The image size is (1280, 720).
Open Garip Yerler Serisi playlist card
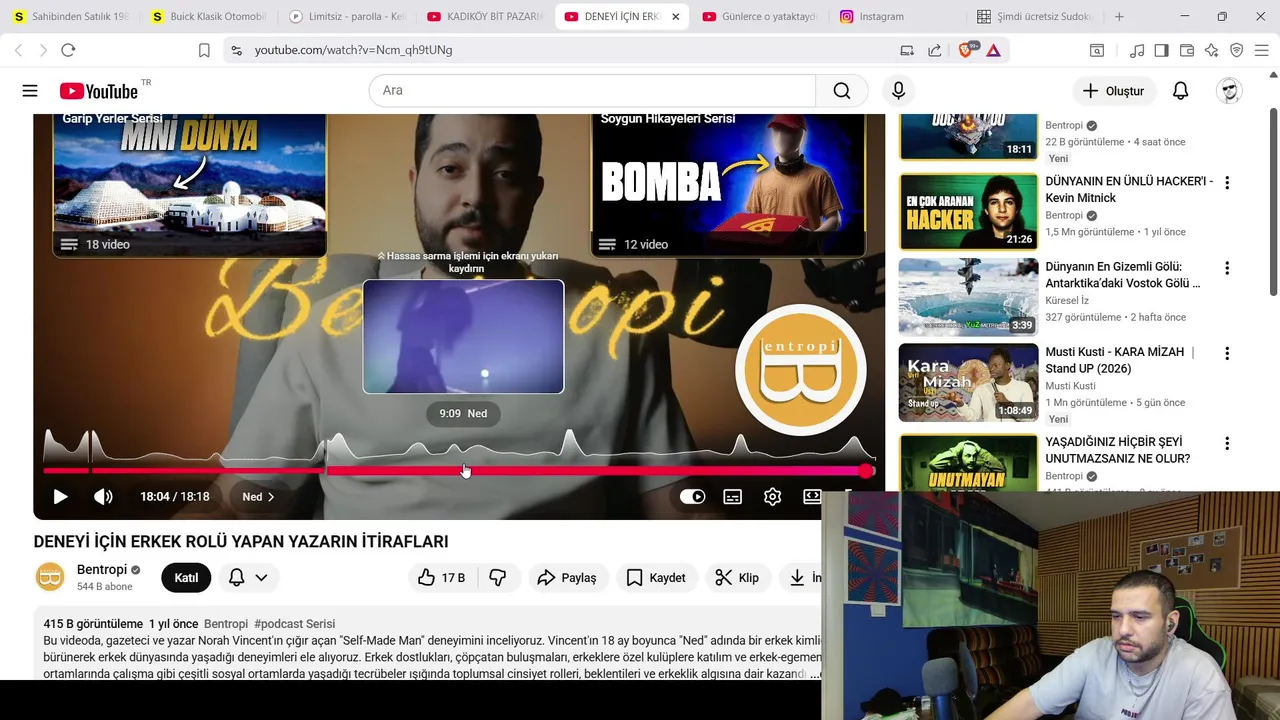[190, 185]
